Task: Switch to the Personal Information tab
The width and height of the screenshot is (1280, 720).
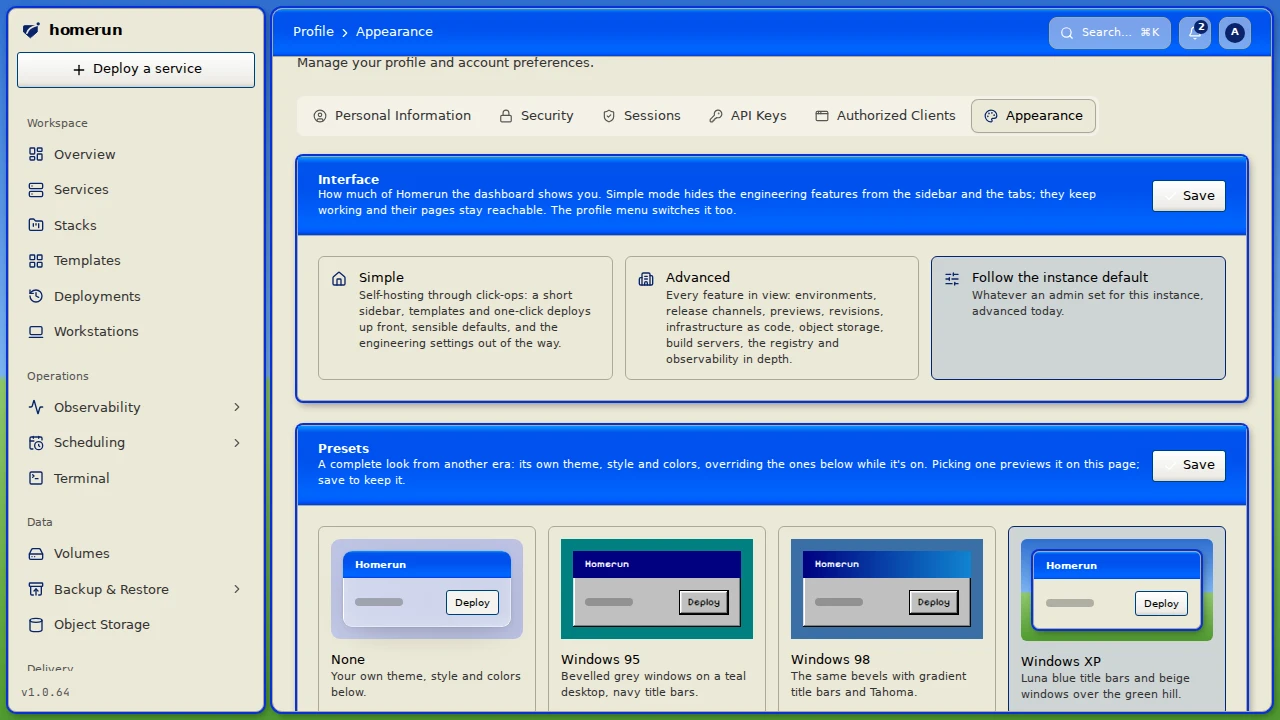Action: pyautogui.click(x=392, y=116)
